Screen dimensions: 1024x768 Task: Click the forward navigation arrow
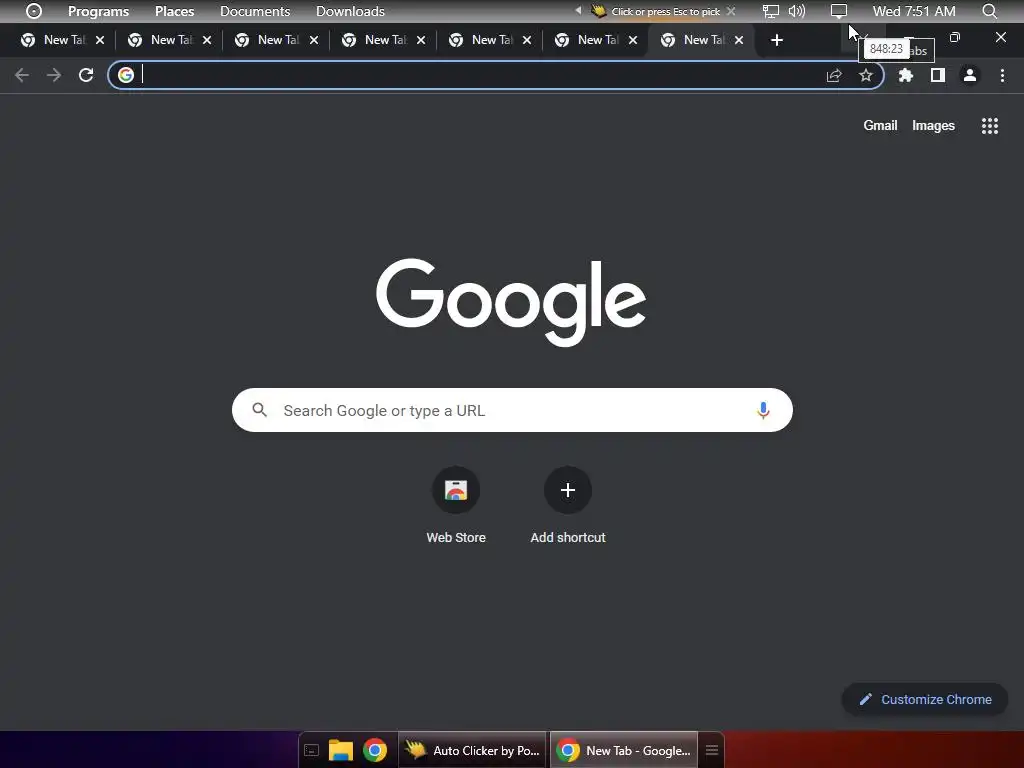pos(54,75)
